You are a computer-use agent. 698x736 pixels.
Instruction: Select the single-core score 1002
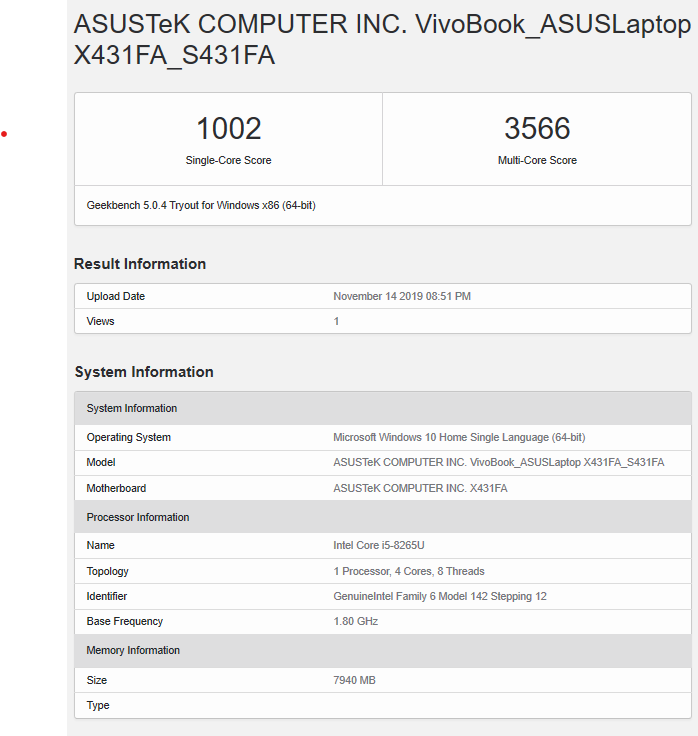(229, 128)
